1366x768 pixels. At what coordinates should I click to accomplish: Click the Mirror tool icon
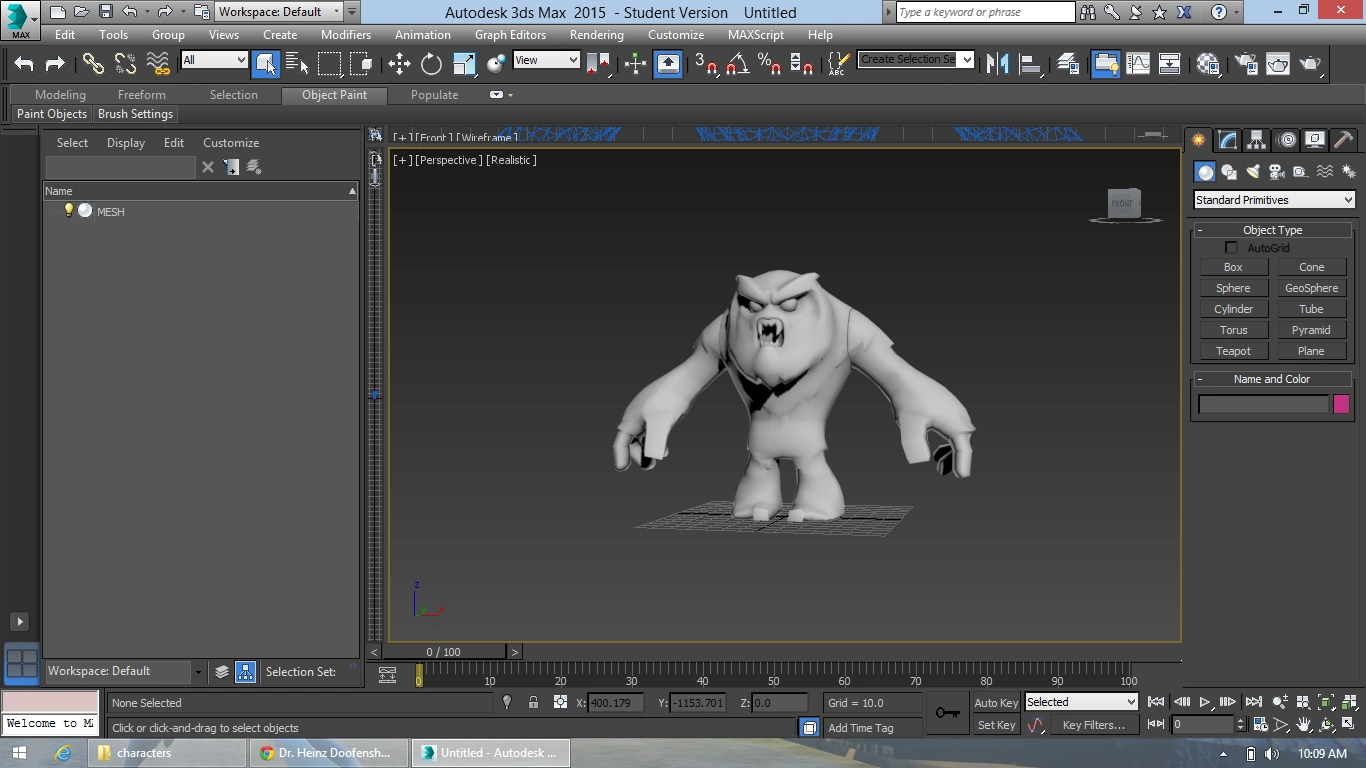997,64
